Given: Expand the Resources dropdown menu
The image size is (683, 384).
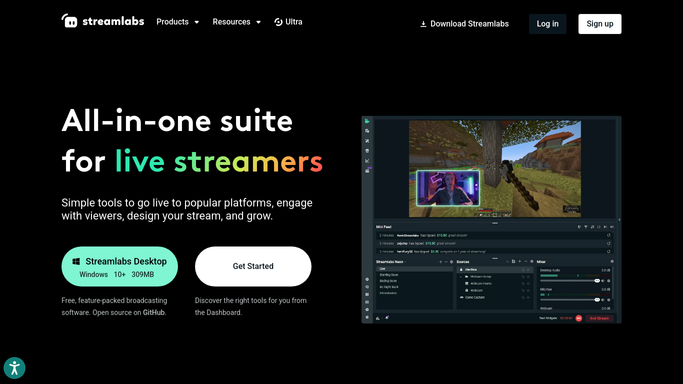Looking at the screenshot, I should coord(237,22).
